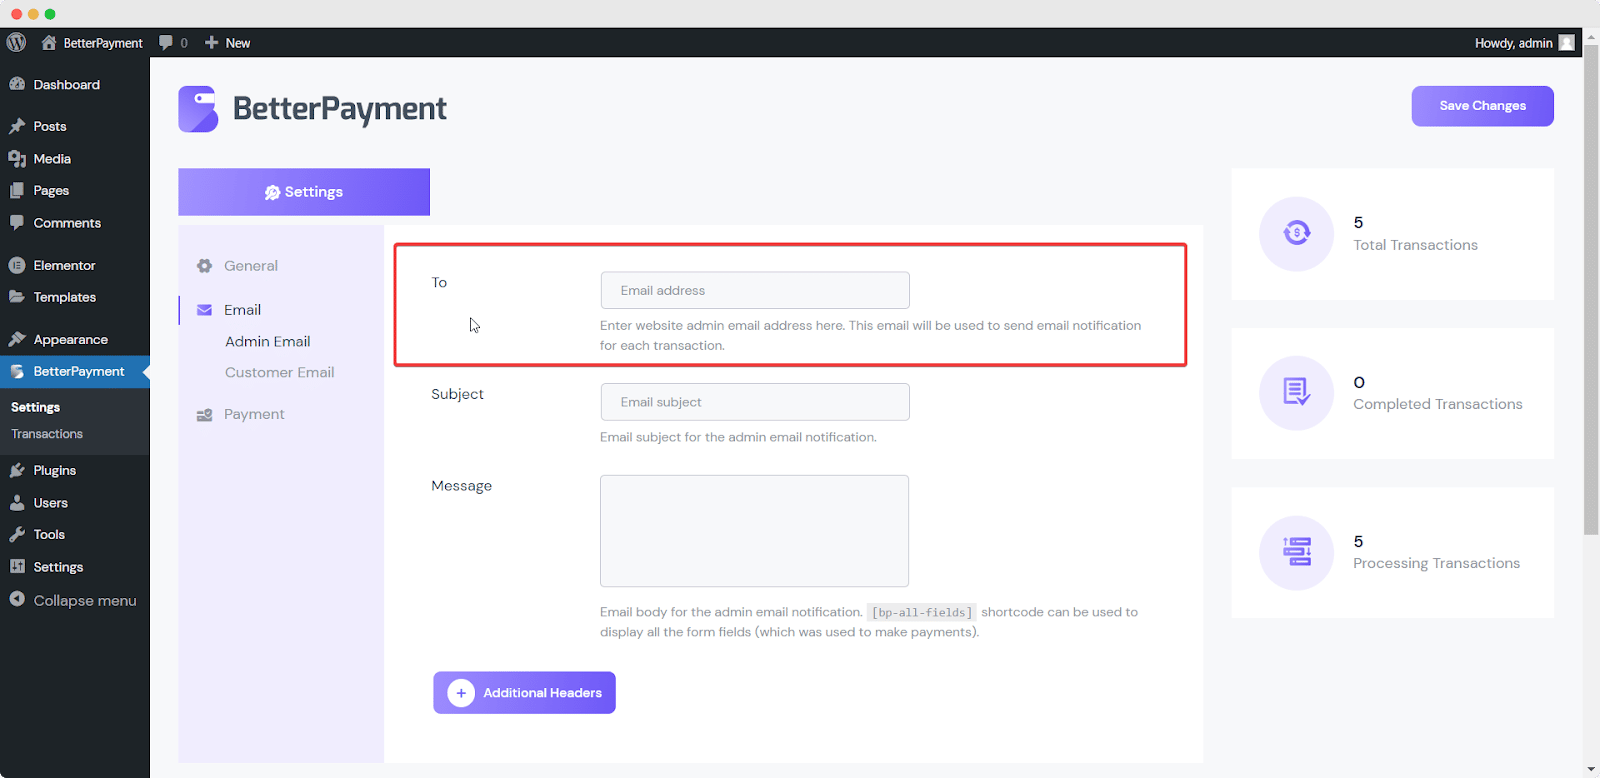Click the plus icon in Additional Headers
This screenshot has width=1600, height=778.
(461, 693)
